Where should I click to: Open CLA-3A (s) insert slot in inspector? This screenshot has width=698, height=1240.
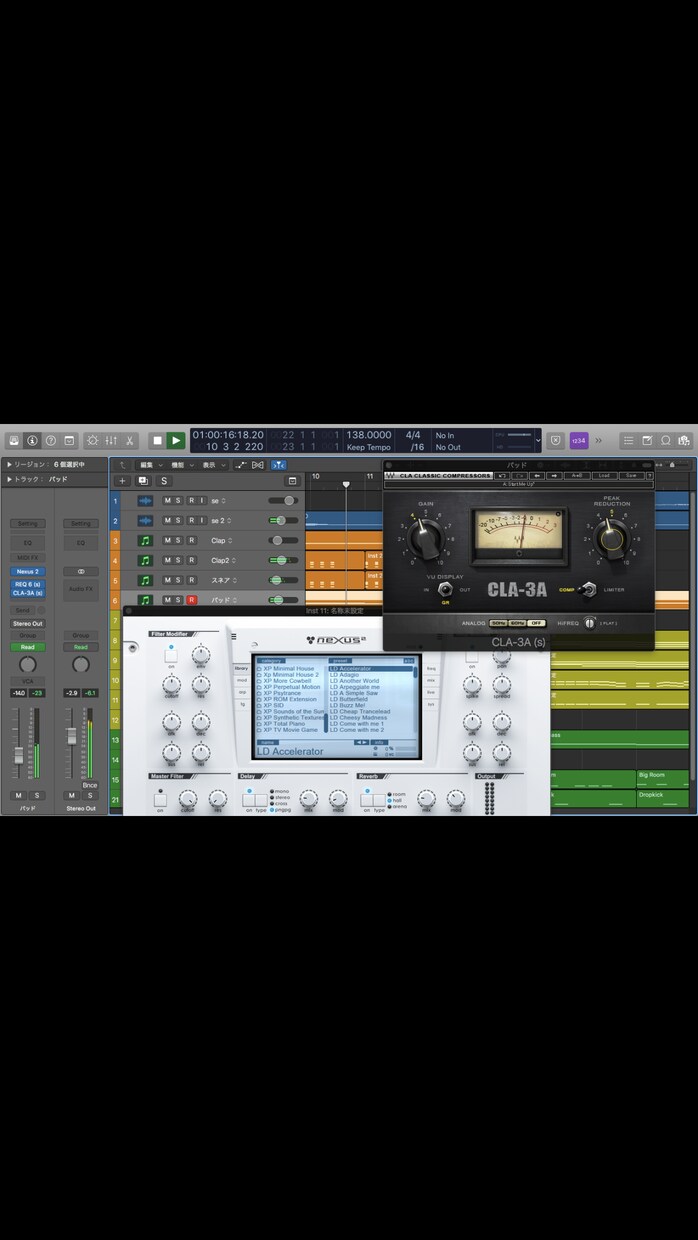click(x=28, y=593)
